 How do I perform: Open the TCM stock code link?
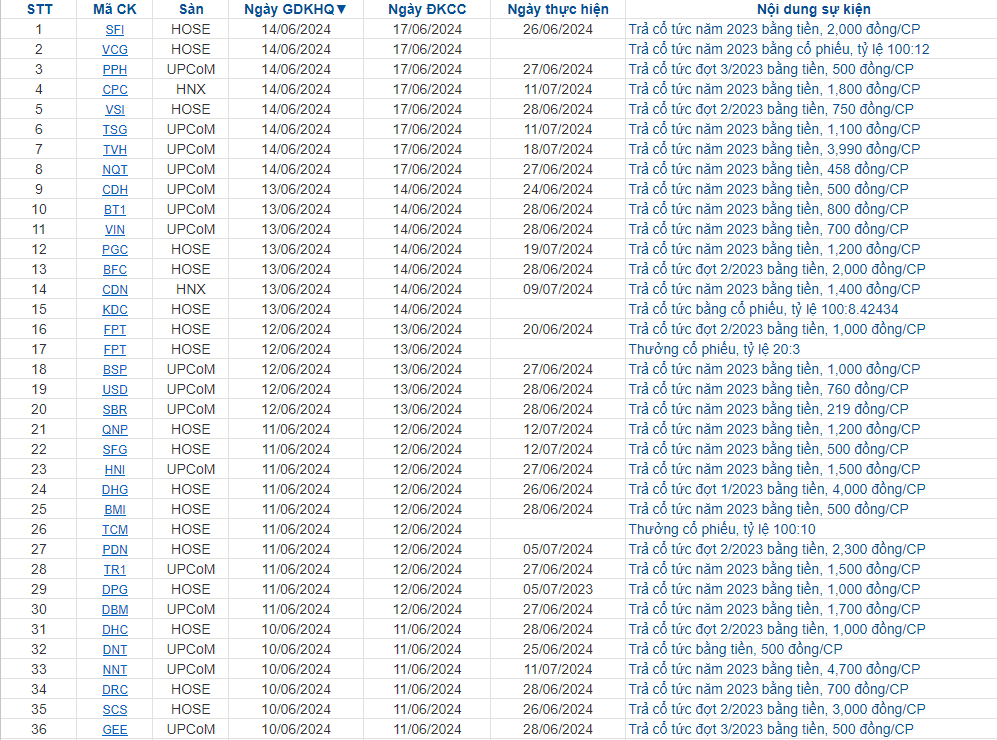114,530
